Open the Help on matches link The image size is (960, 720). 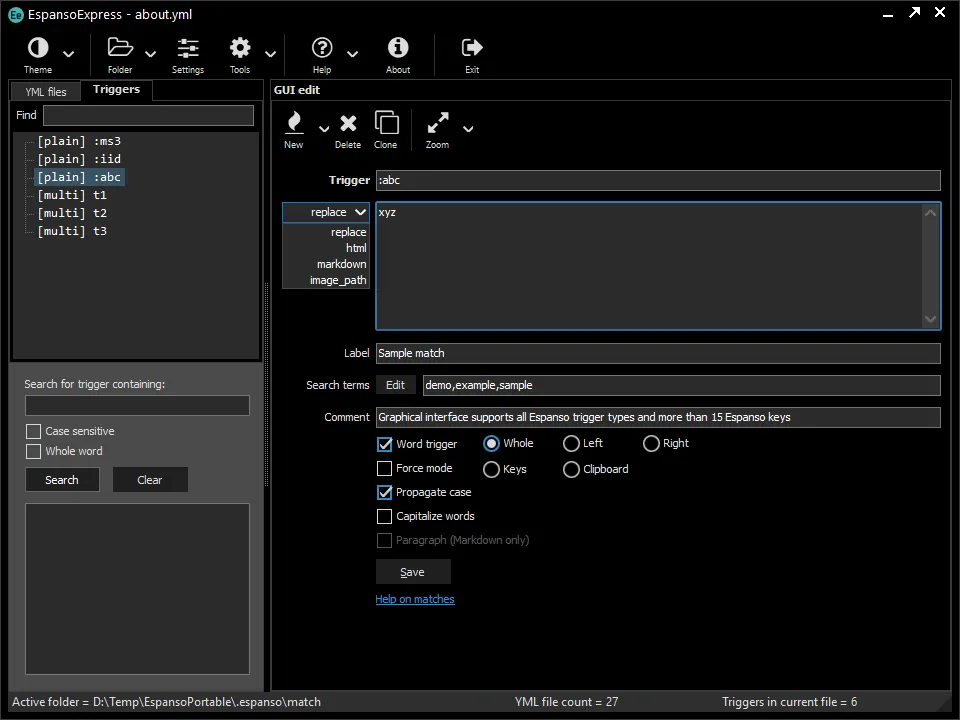pos(414,599)
